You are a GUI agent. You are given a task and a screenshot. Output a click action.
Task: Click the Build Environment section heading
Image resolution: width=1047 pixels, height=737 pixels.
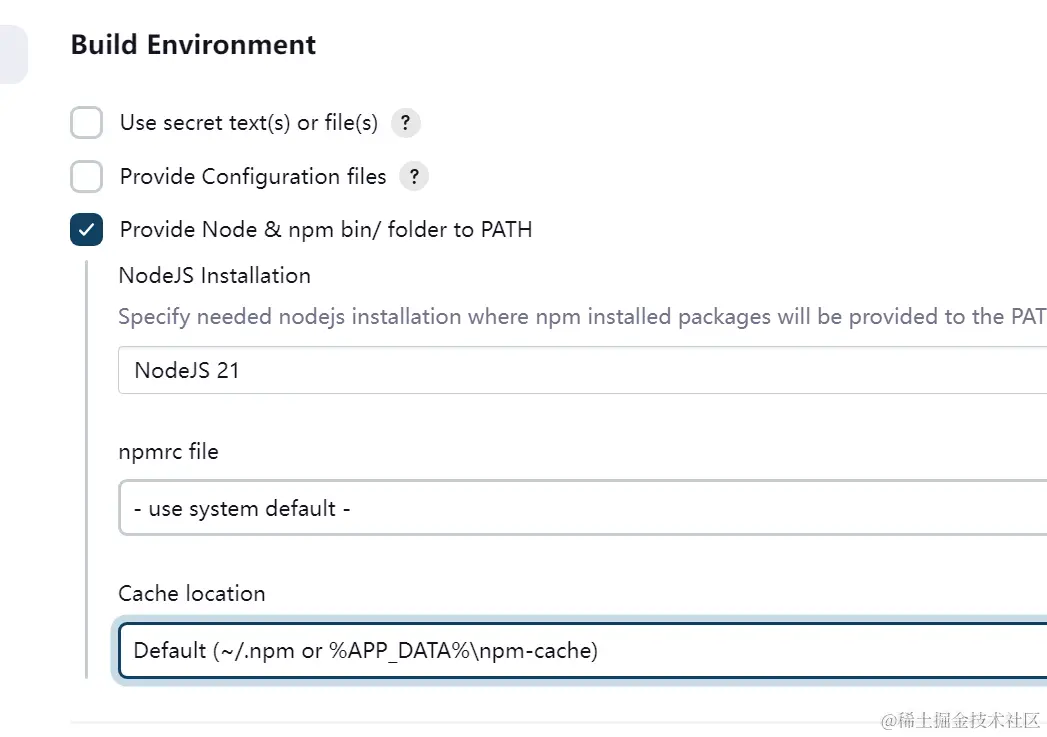(x=193, y=45)
